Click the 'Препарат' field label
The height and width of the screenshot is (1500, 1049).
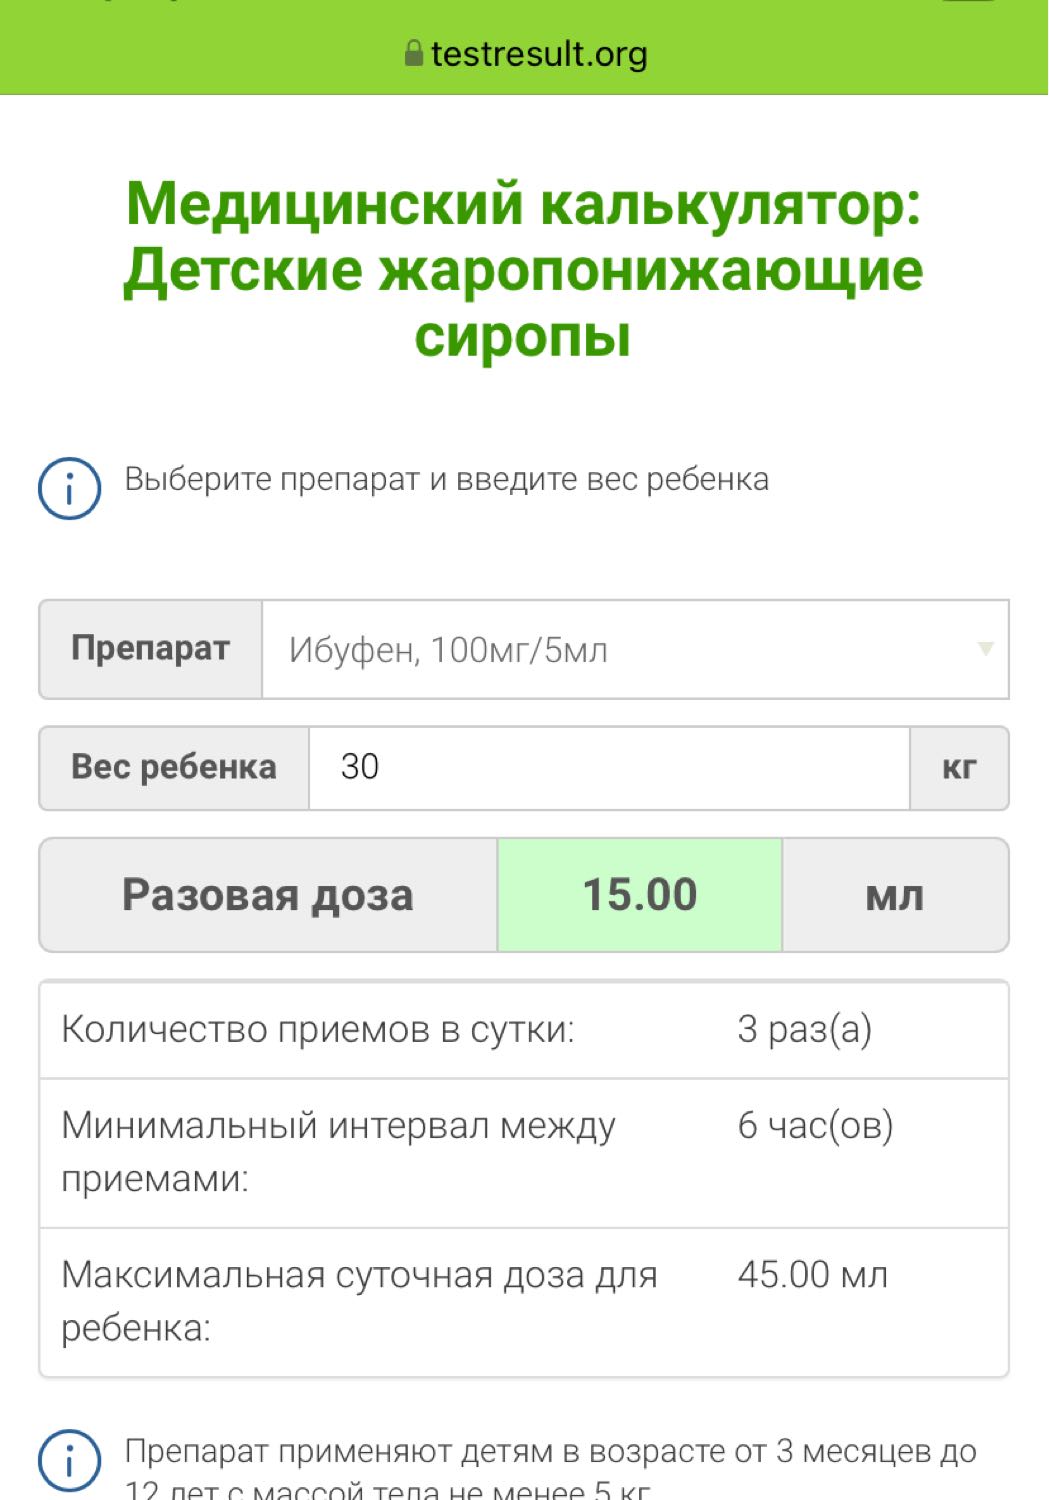[x=151, y=649]
